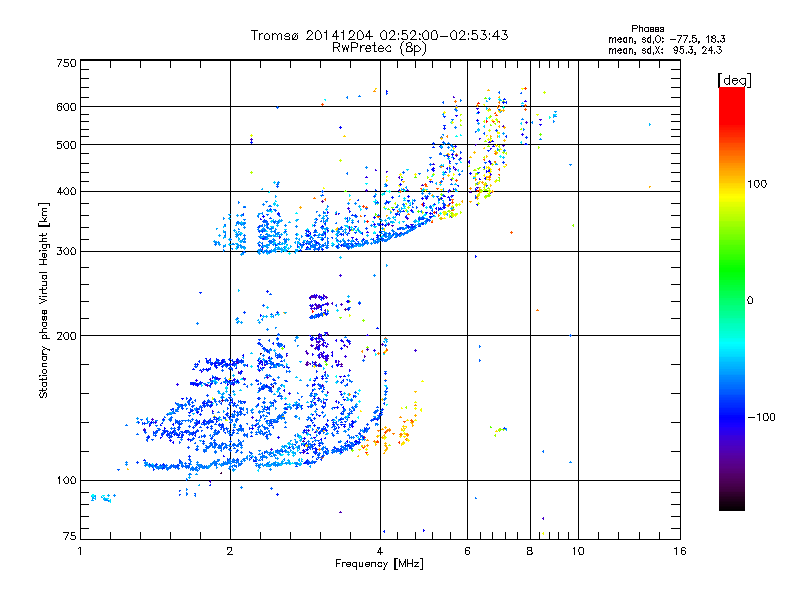The height and width of the screenshot is (600, 800).
Task: Click the '200' y-axis tick label
Action: [x=67, y=336]
